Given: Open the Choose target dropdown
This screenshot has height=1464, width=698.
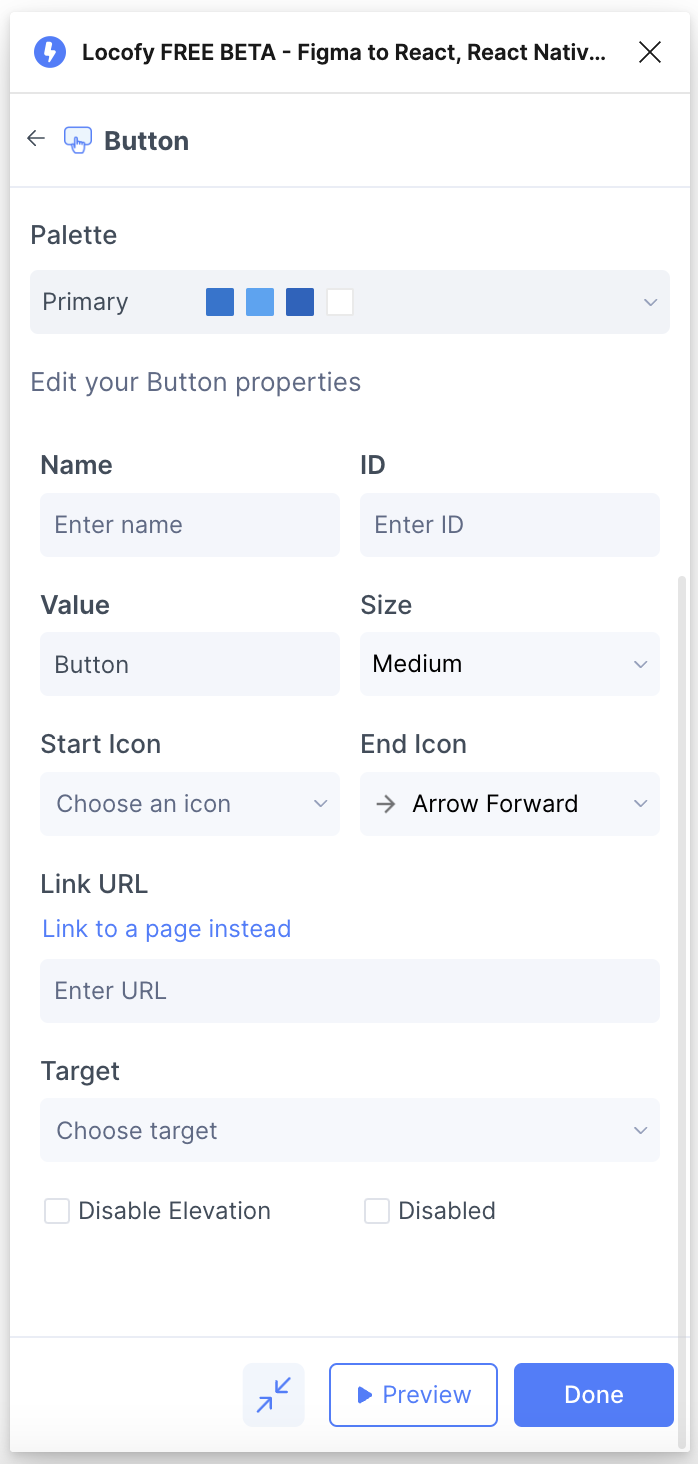Looking at the screenshot, I should pyautogui.click(x=350, y=1130).
